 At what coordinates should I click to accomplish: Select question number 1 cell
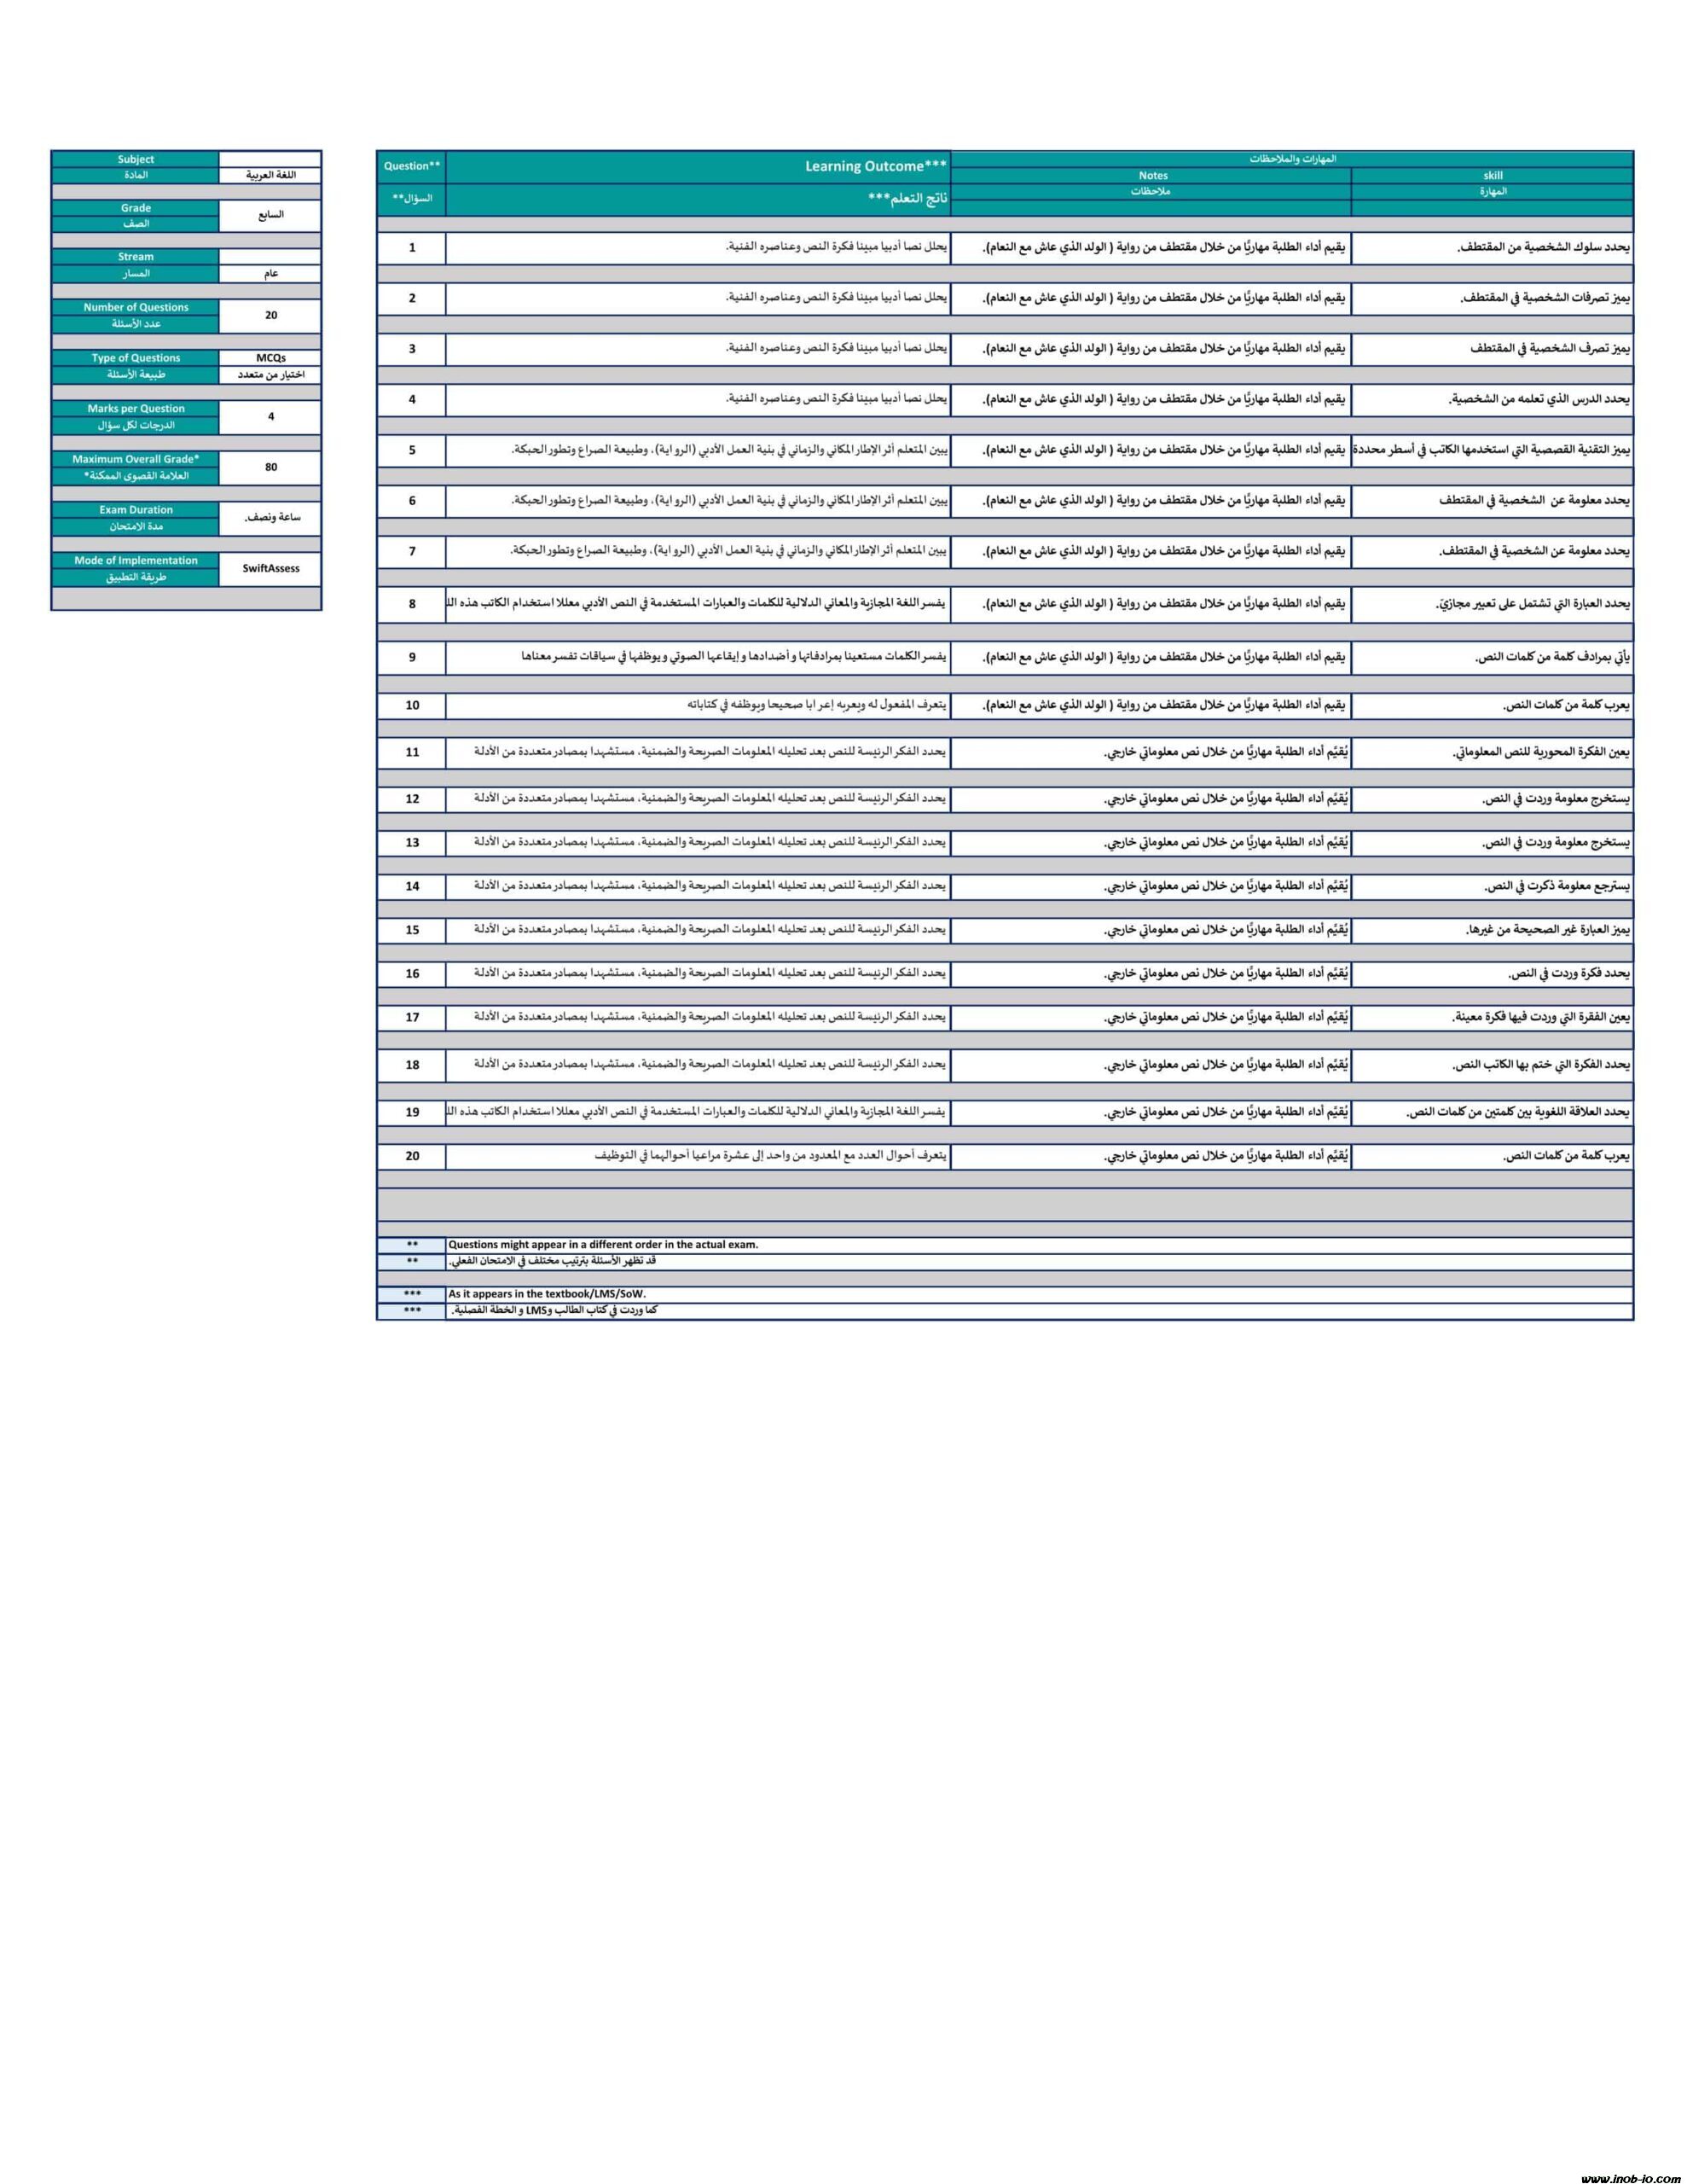(412, 247)
